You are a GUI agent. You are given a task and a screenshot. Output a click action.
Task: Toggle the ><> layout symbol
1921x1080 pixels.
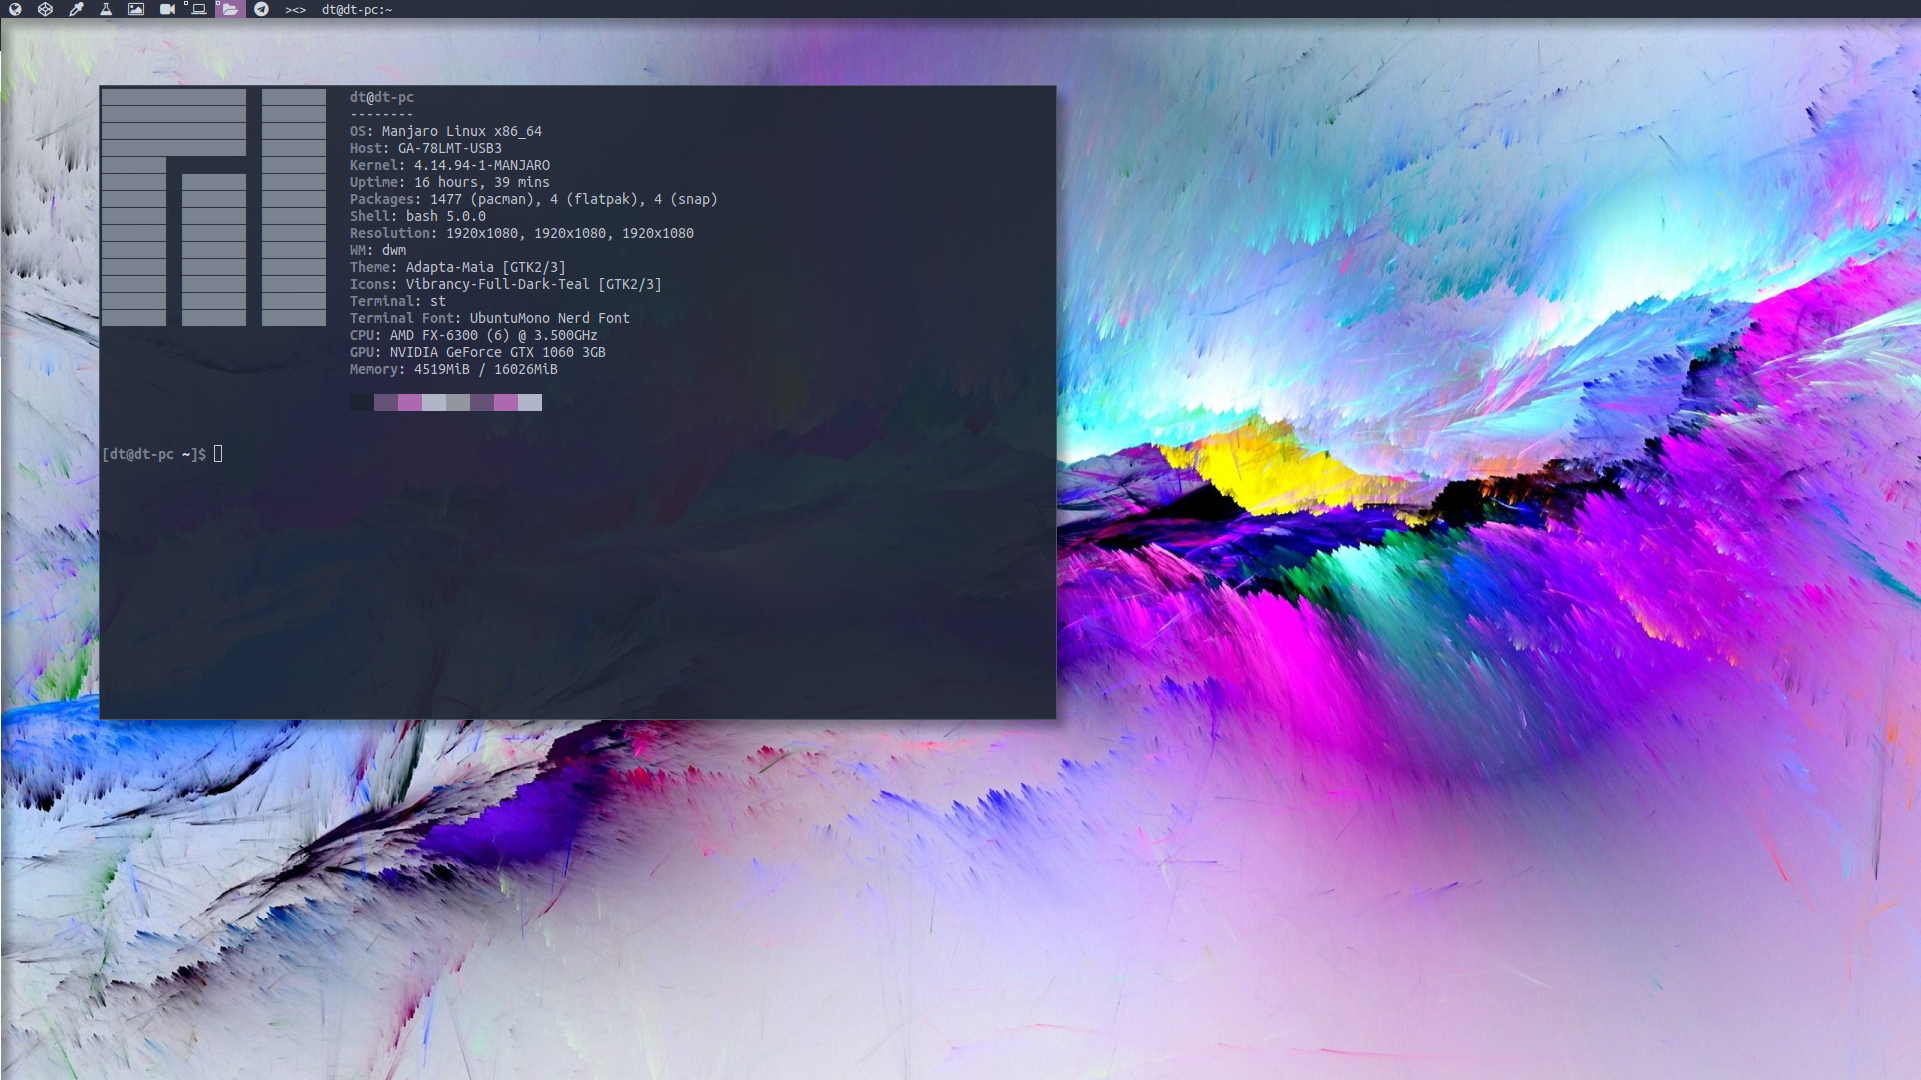click(x=295, y=10)
